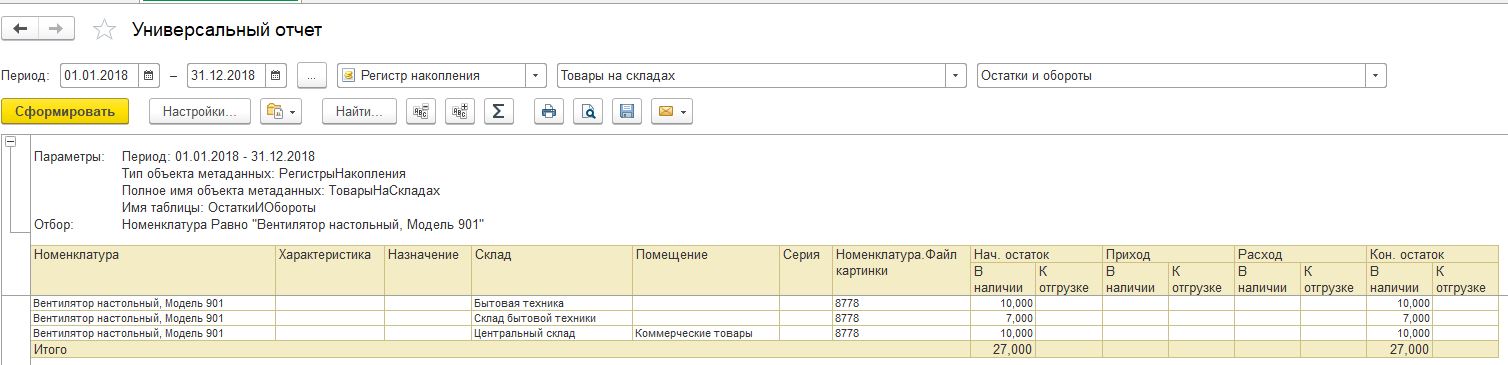Click the Найти... search button
Viewport: 1508px width, 365px height.
click(x=360, y=112)
